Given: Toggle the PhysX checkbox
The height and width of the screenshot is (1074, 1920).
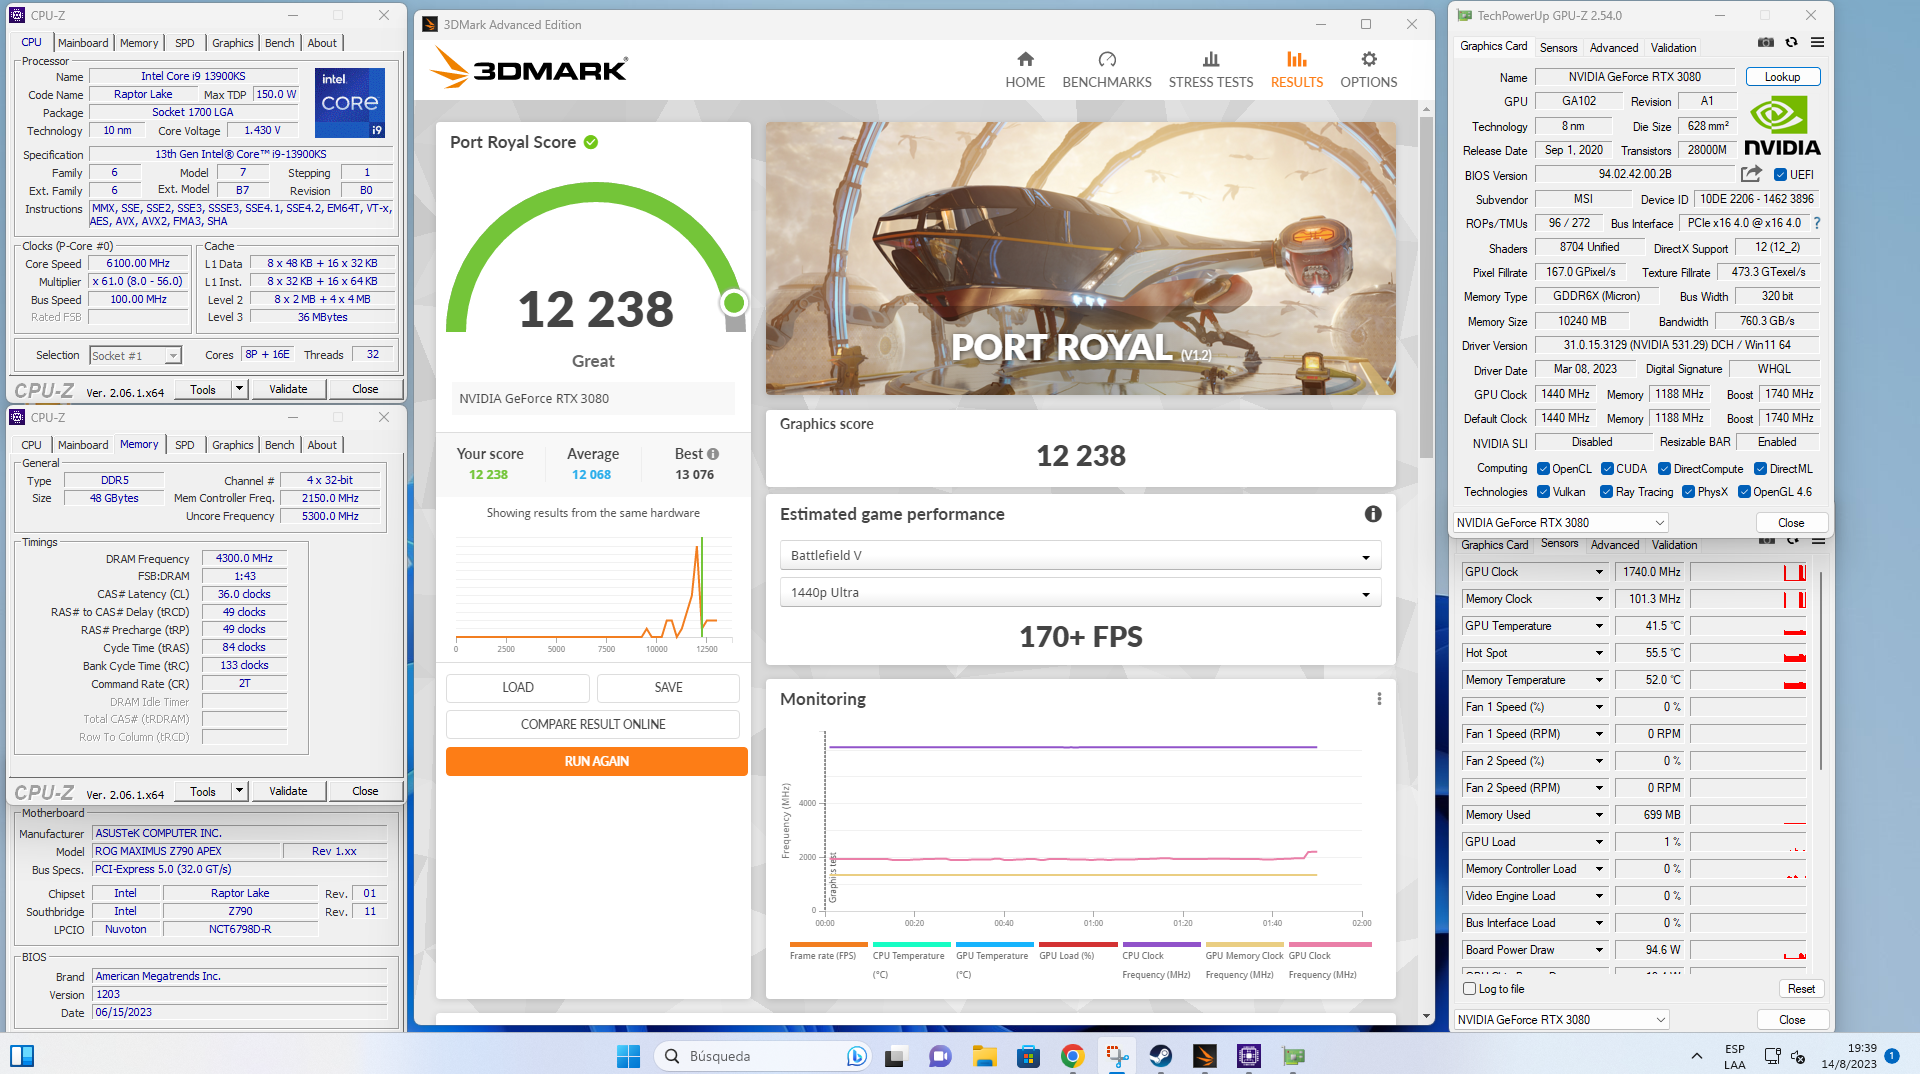Looking at the screenshot, I should (1688, 492).
